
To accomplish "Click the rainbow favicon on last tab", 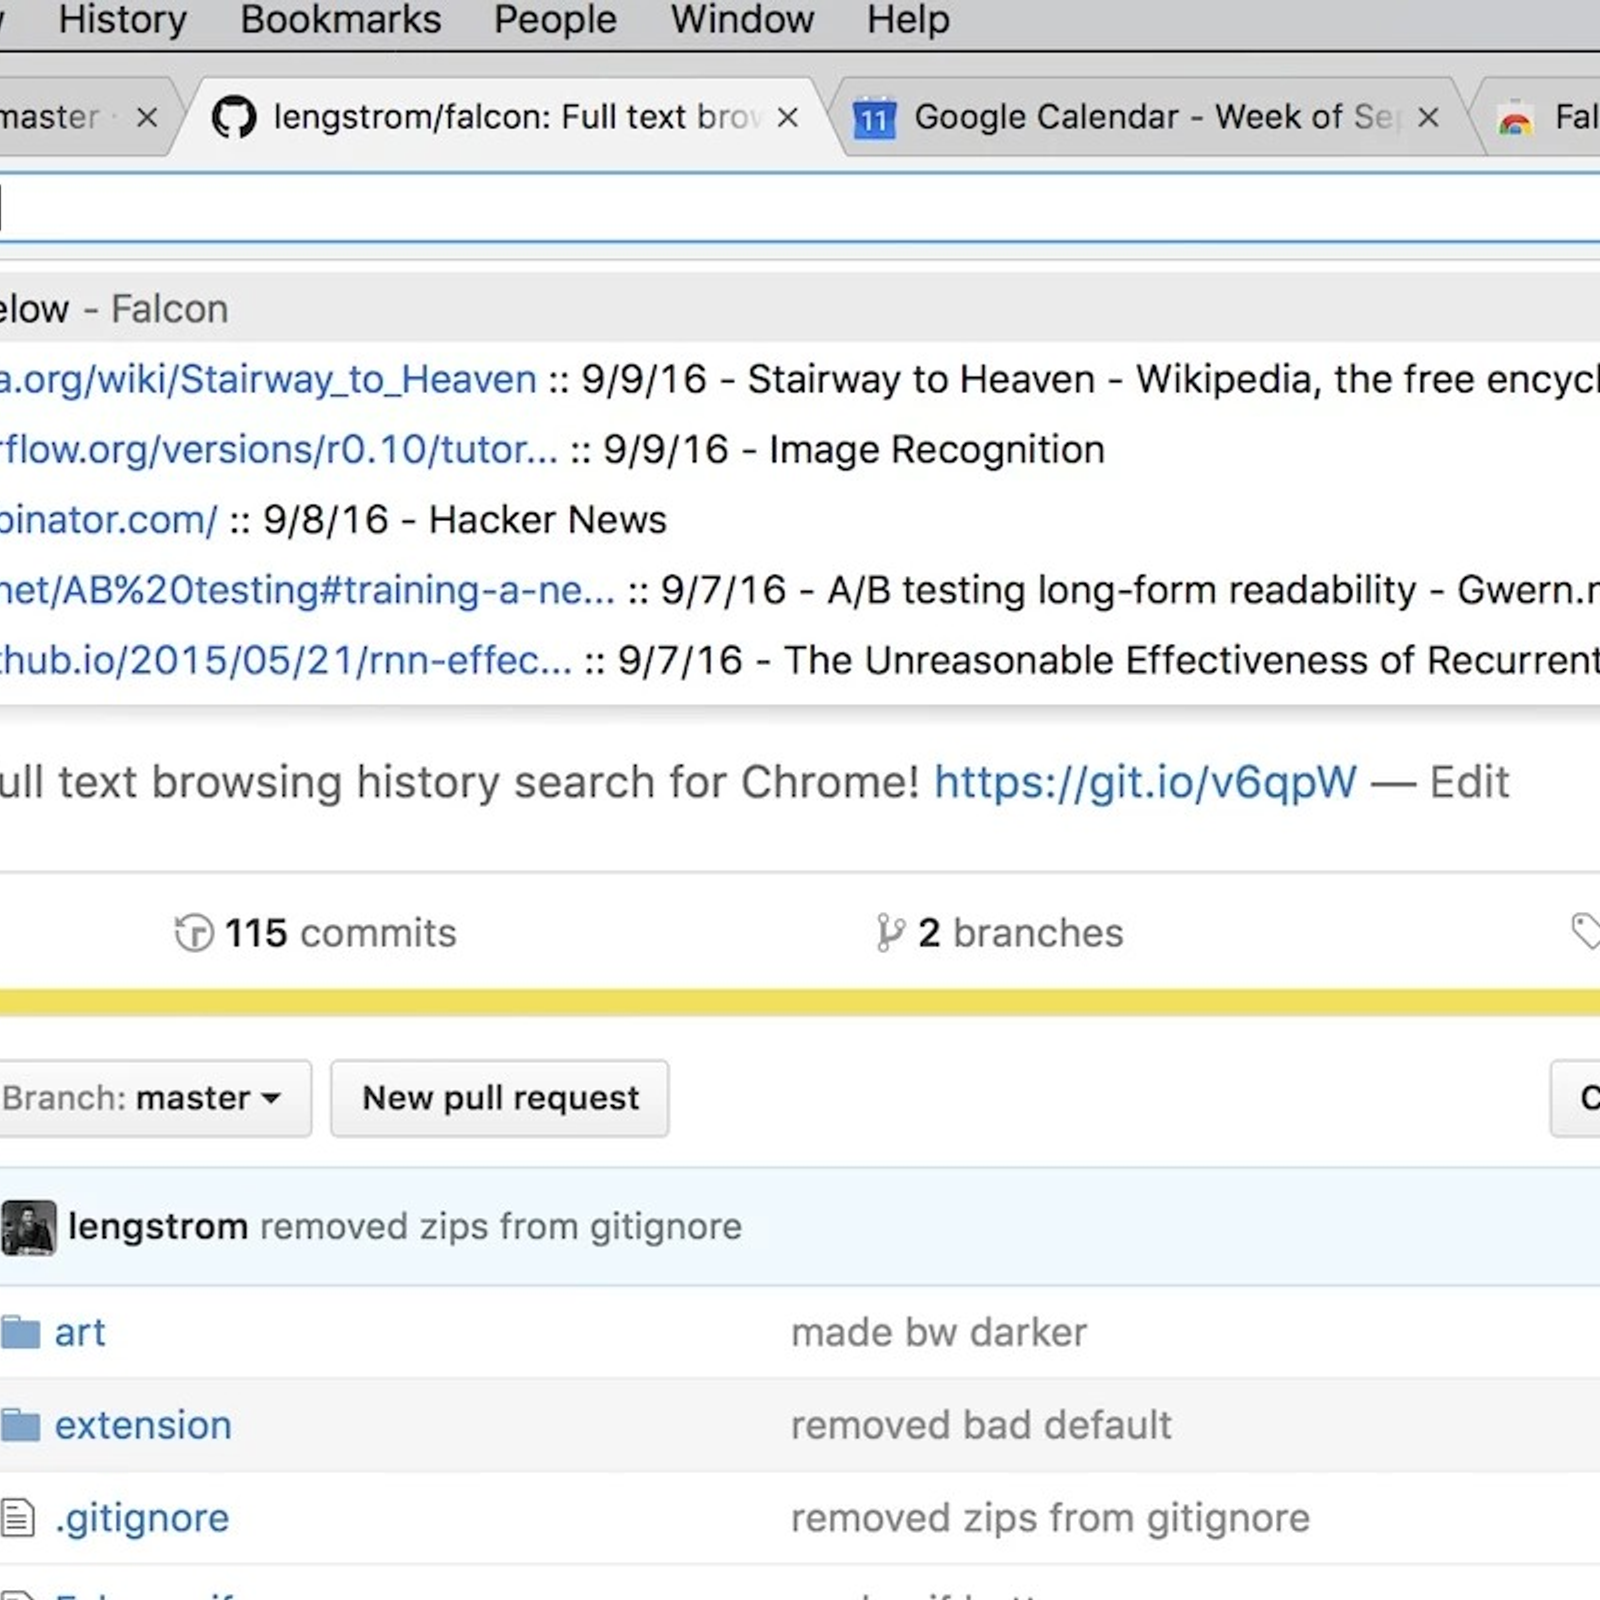I will coord(1515,120).
